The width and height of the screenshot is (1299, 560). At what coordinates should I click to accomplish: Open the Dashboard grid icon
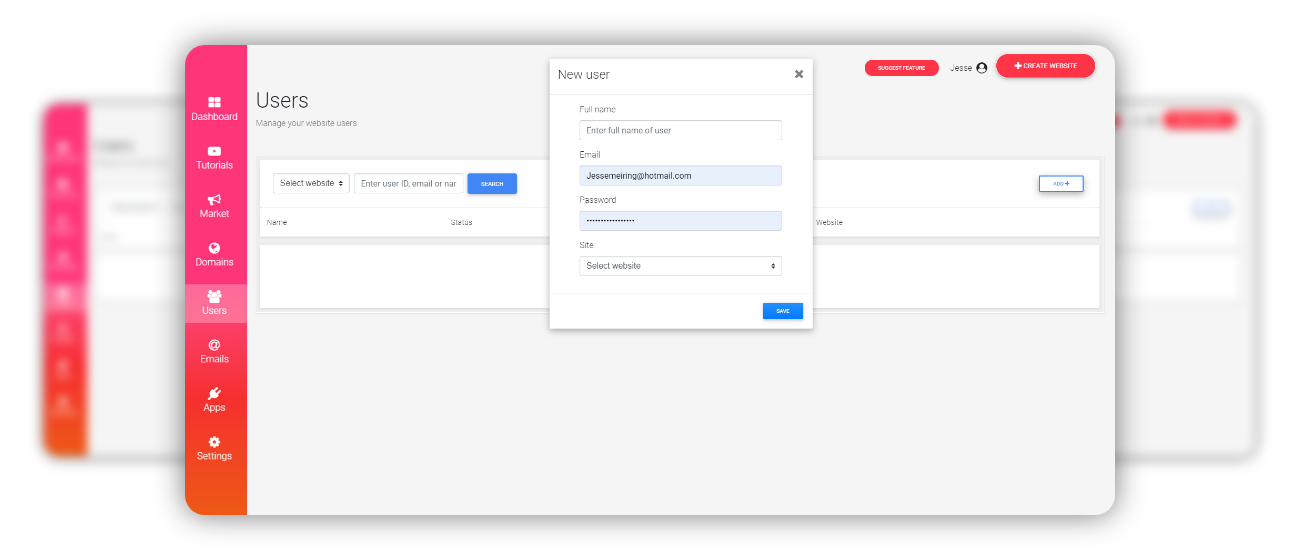pos(214,102)
